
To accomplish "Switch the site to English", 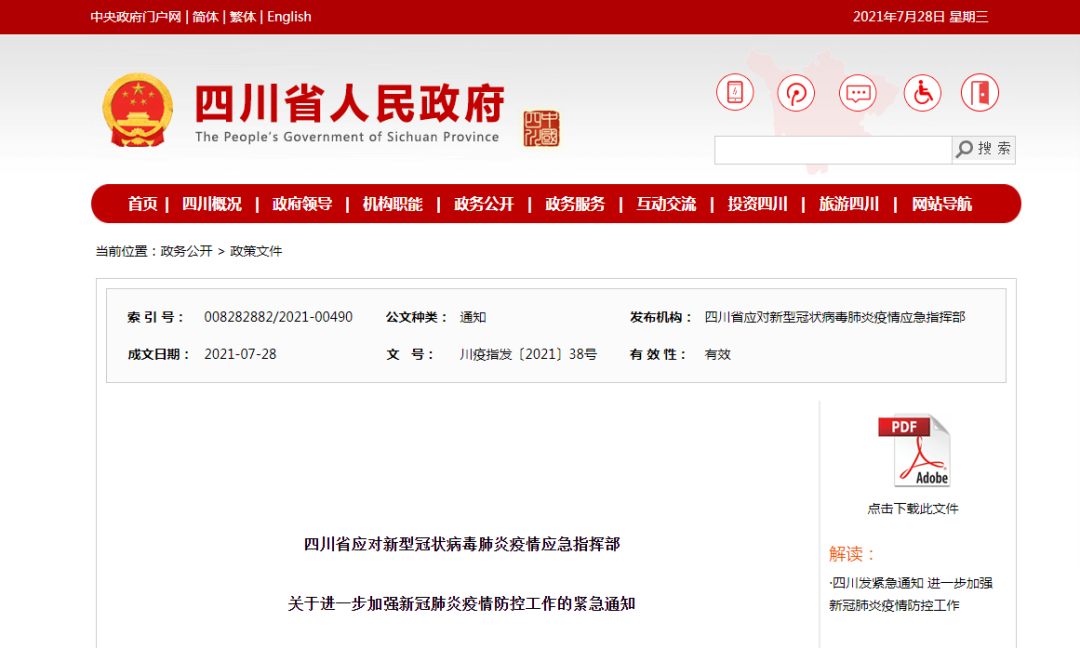I will 289,16.
